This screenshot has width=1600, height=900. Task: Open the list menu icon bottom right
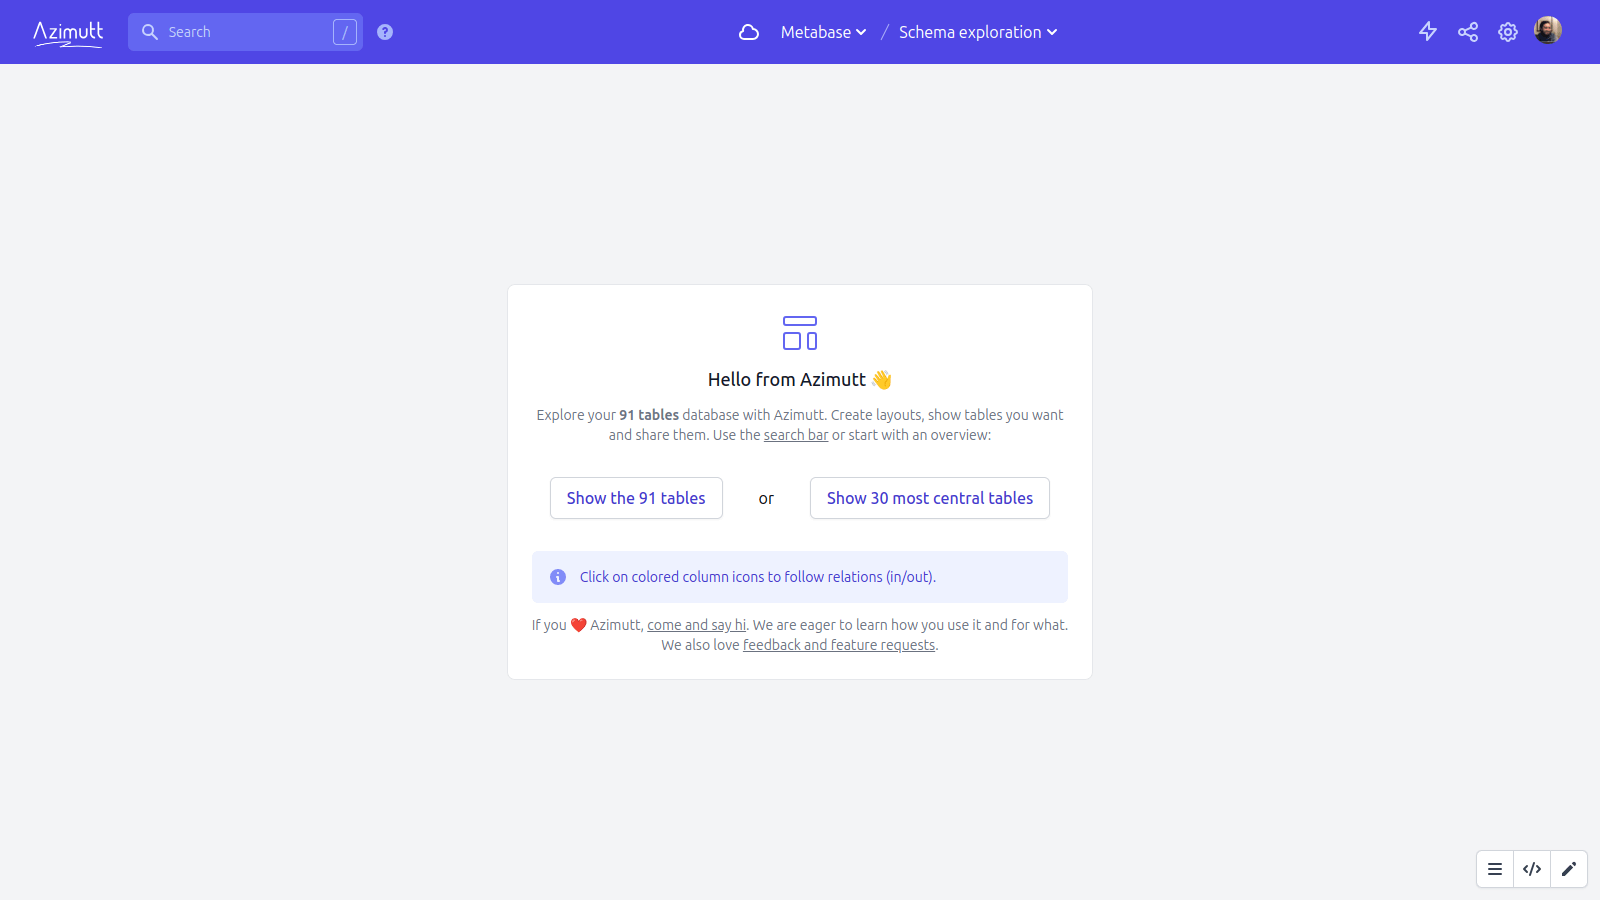coord(1495,869)
